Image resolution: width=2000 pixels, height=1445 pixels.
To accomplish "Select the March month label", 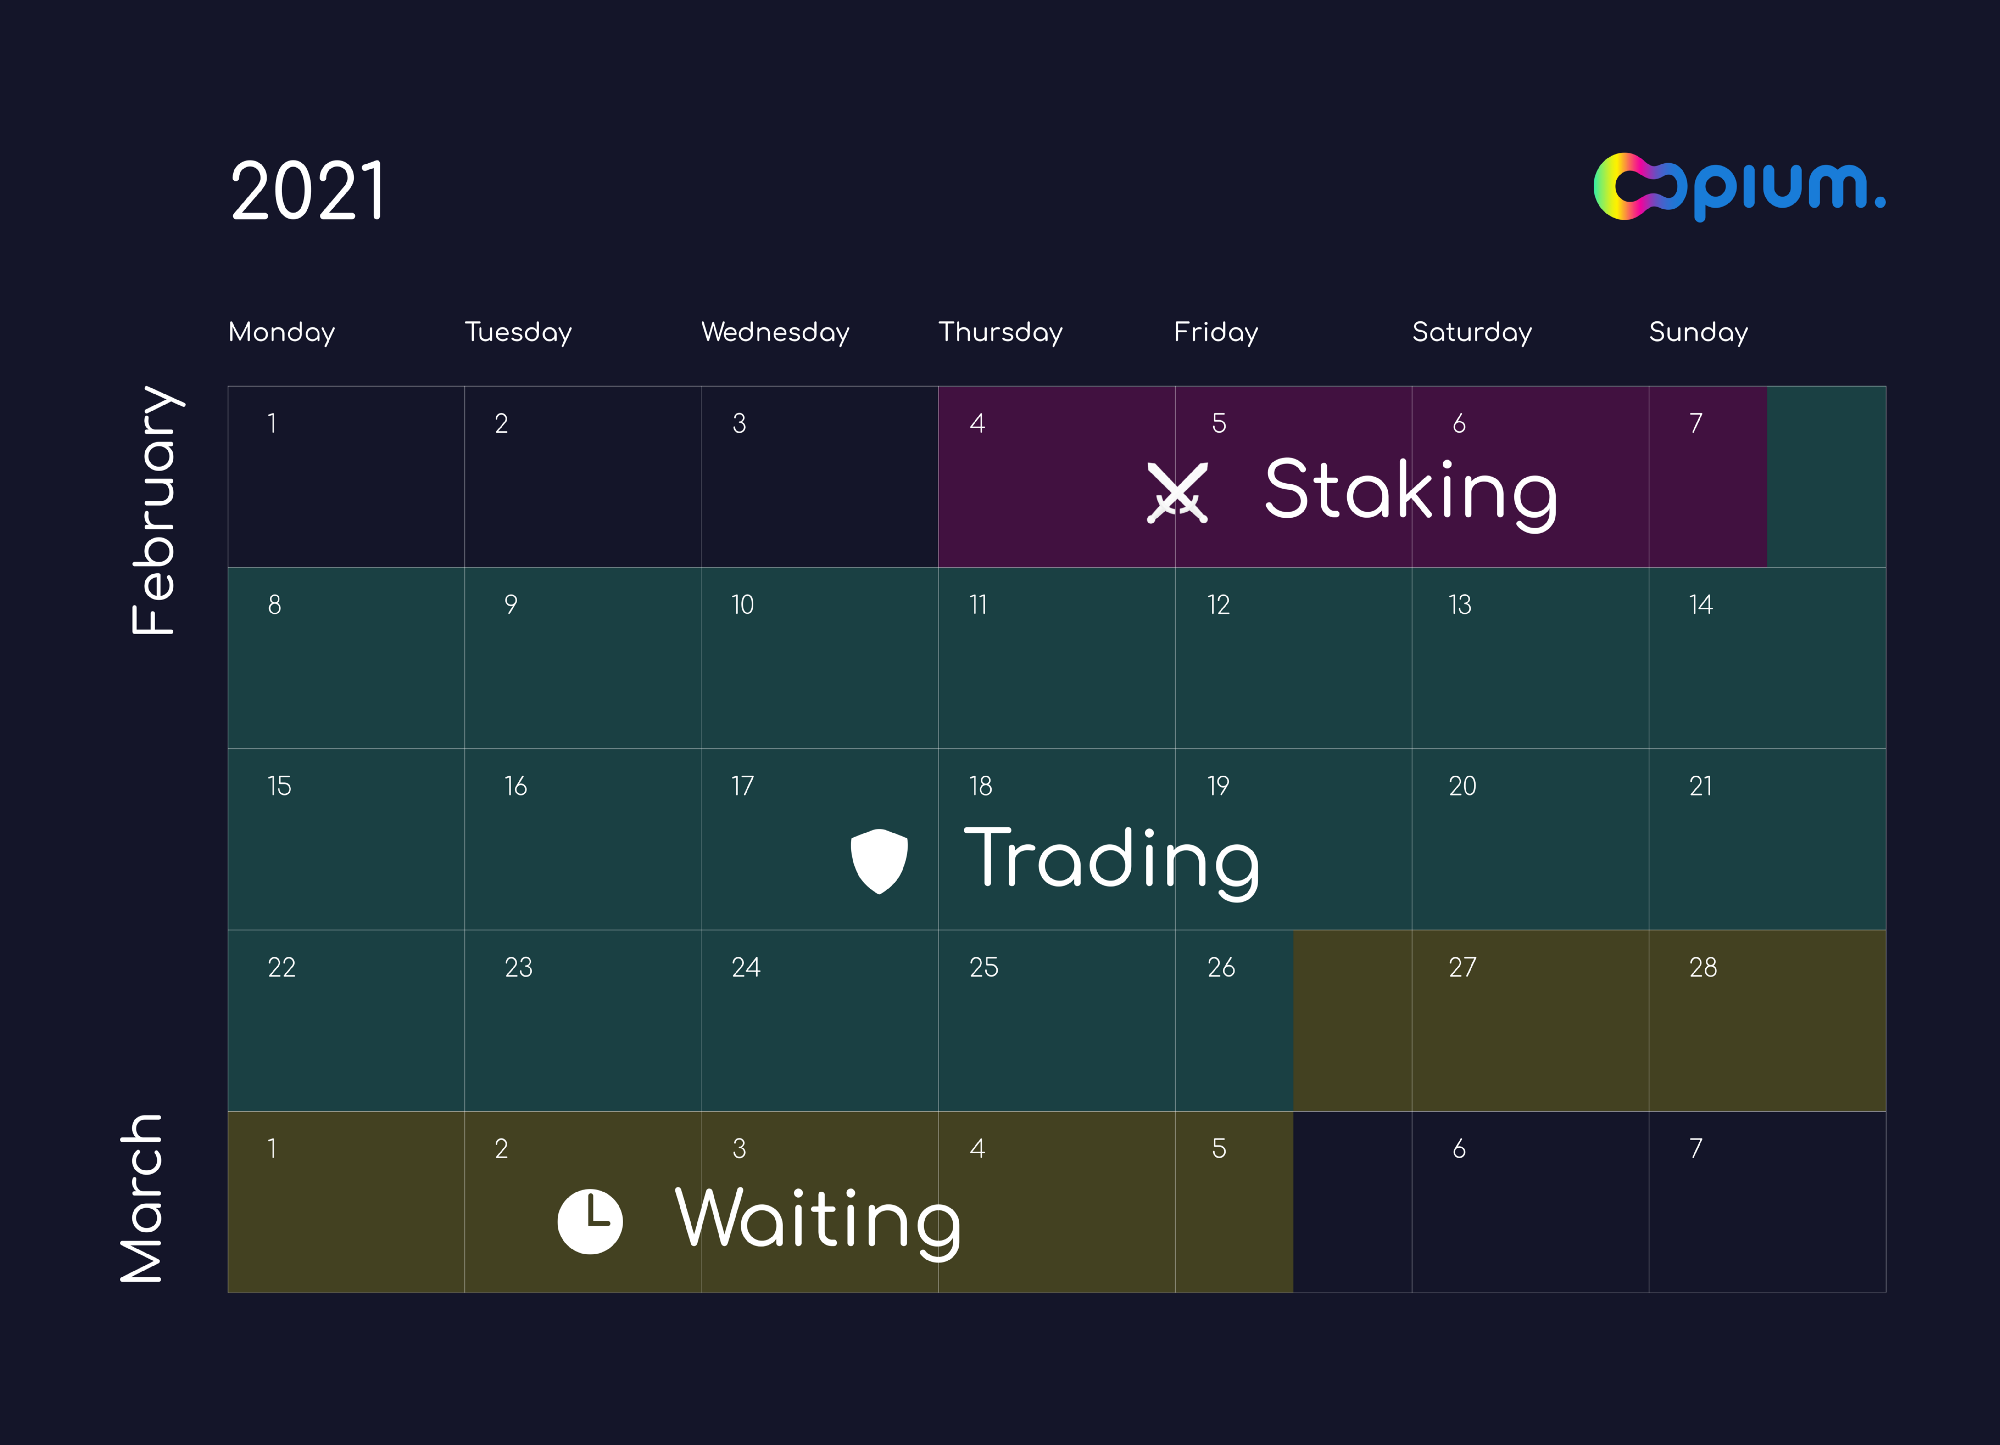I will point(142,1198).
